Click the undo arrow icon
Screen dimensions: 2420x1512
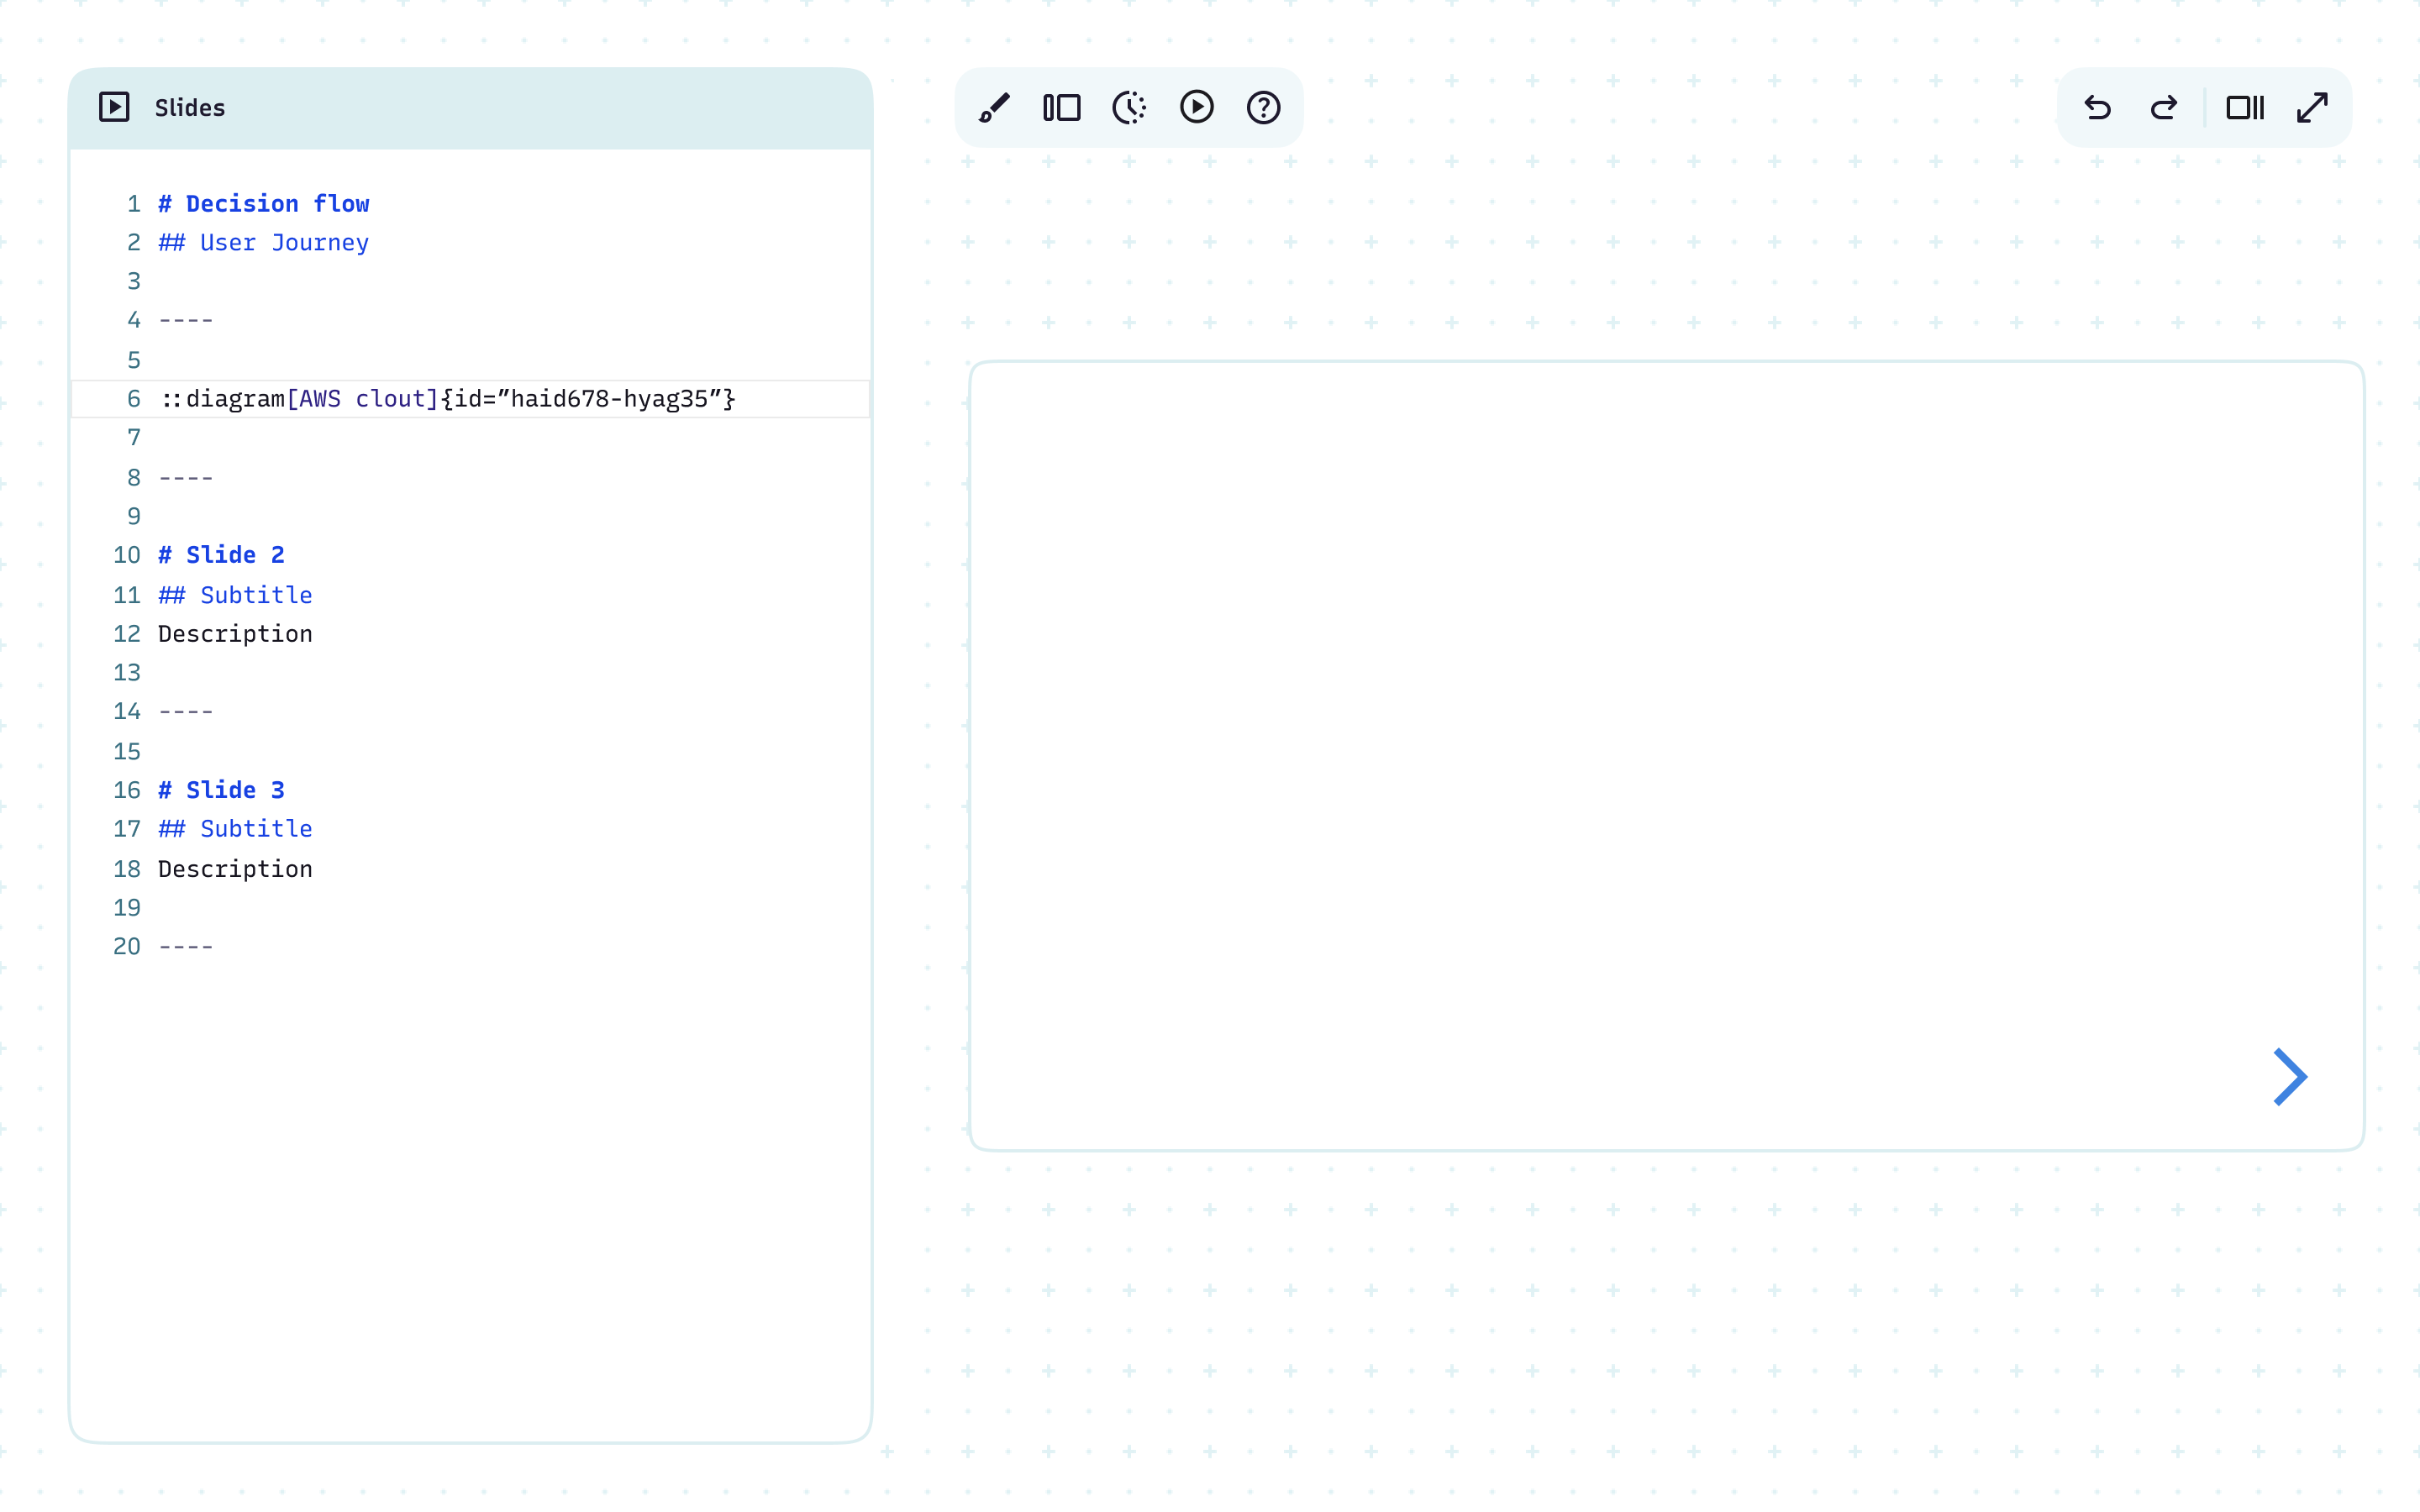pyautogui.click(x=2097, y=107)
